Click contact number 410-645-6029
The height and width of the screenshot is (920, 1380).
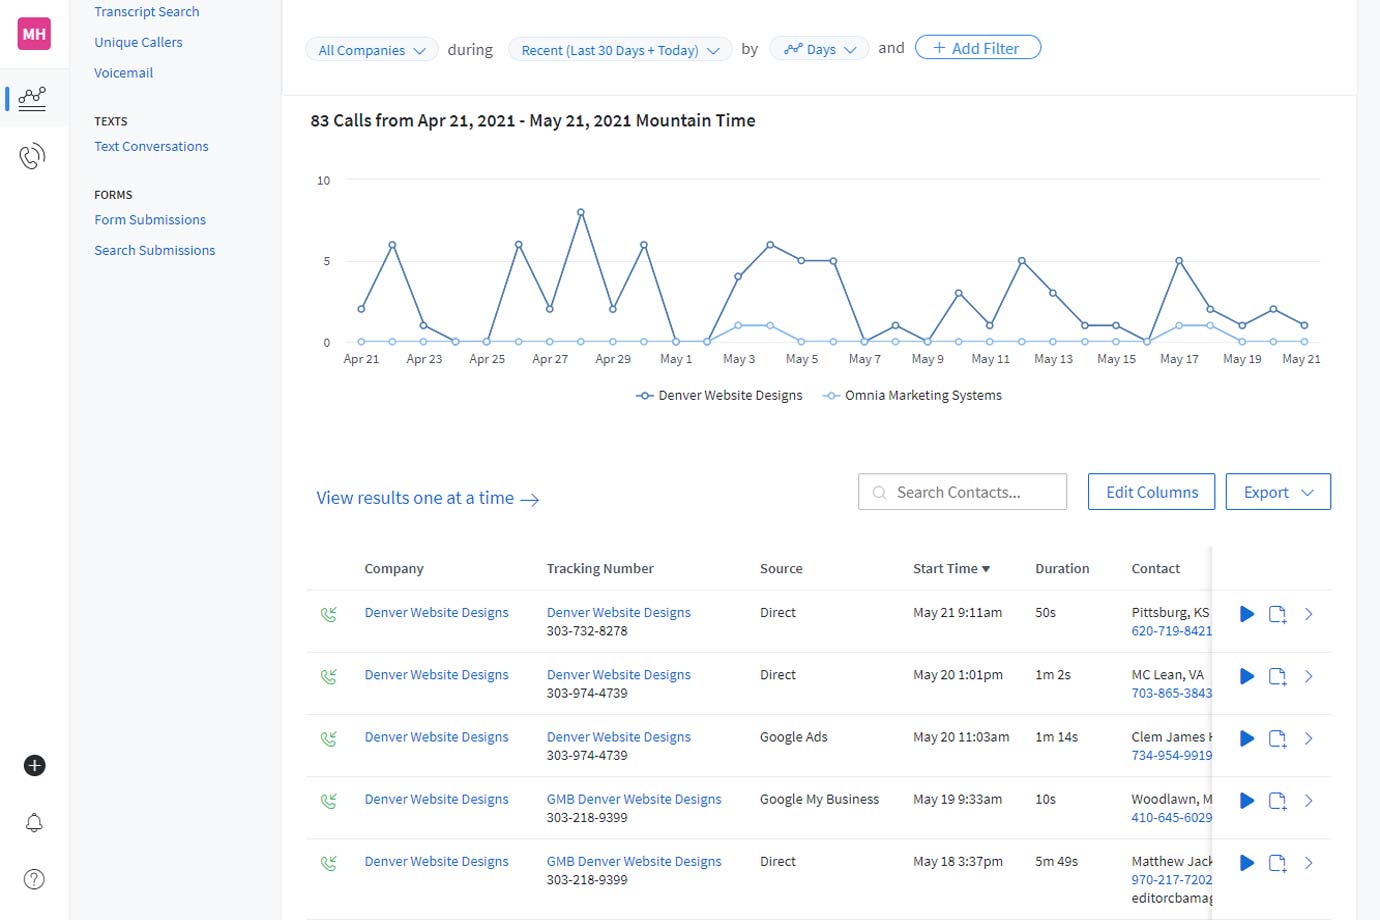[1171, 817]
